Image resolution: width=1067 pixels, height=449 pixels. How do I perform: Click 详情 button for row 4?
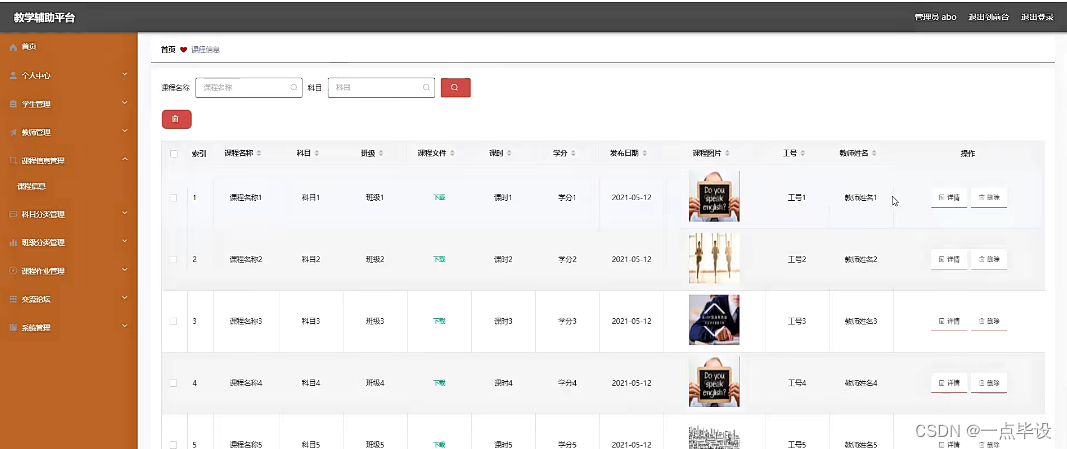[x=949, y=383]
